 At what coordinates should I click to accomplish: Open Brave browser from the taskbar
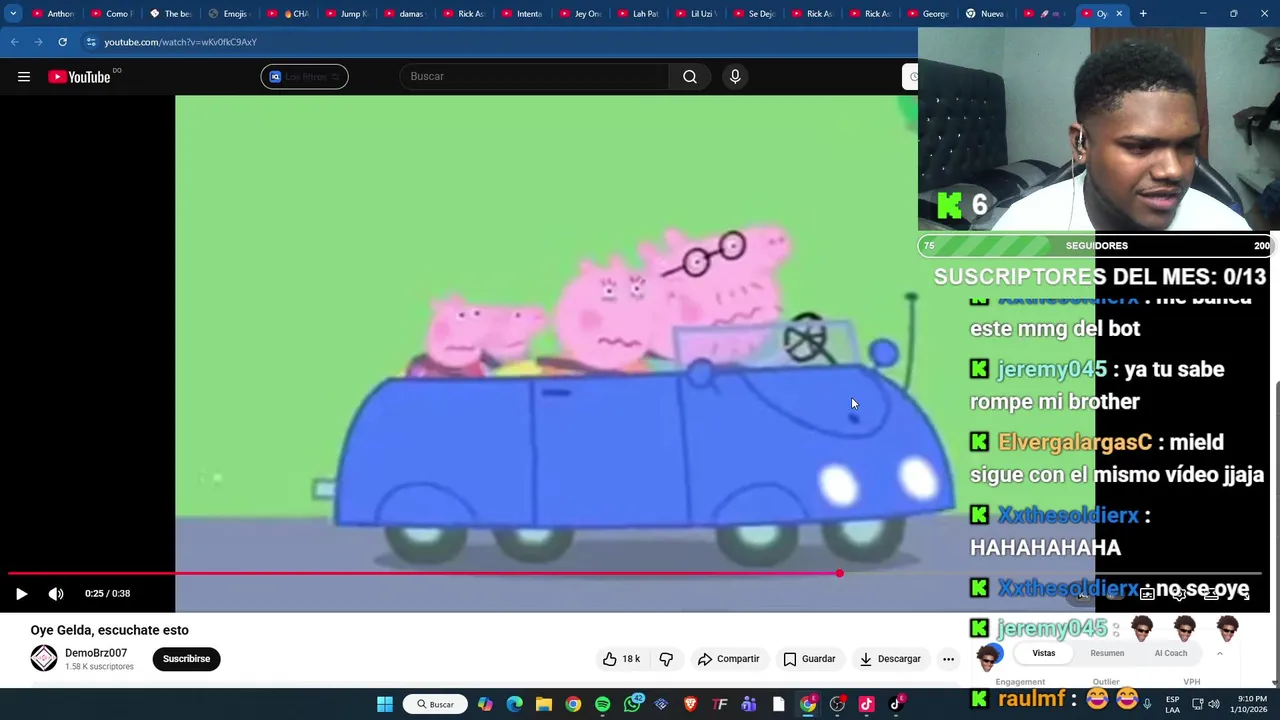pos(690,704)
